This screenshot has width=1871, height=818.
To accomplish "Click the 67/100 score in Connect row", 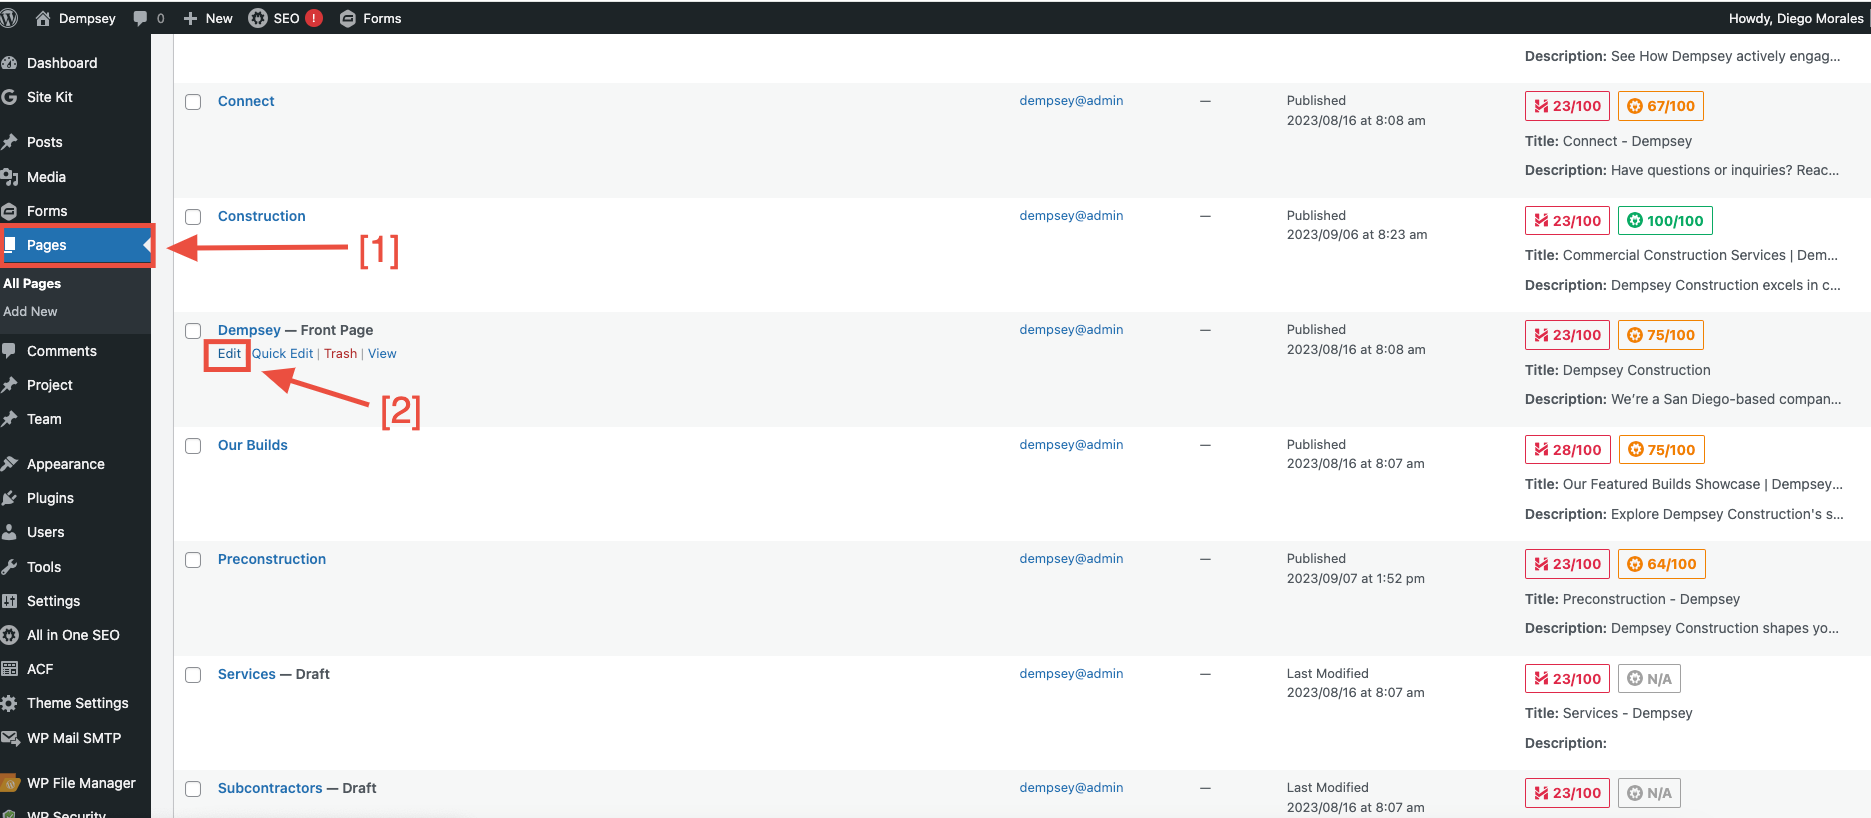I will [1661, 106].
